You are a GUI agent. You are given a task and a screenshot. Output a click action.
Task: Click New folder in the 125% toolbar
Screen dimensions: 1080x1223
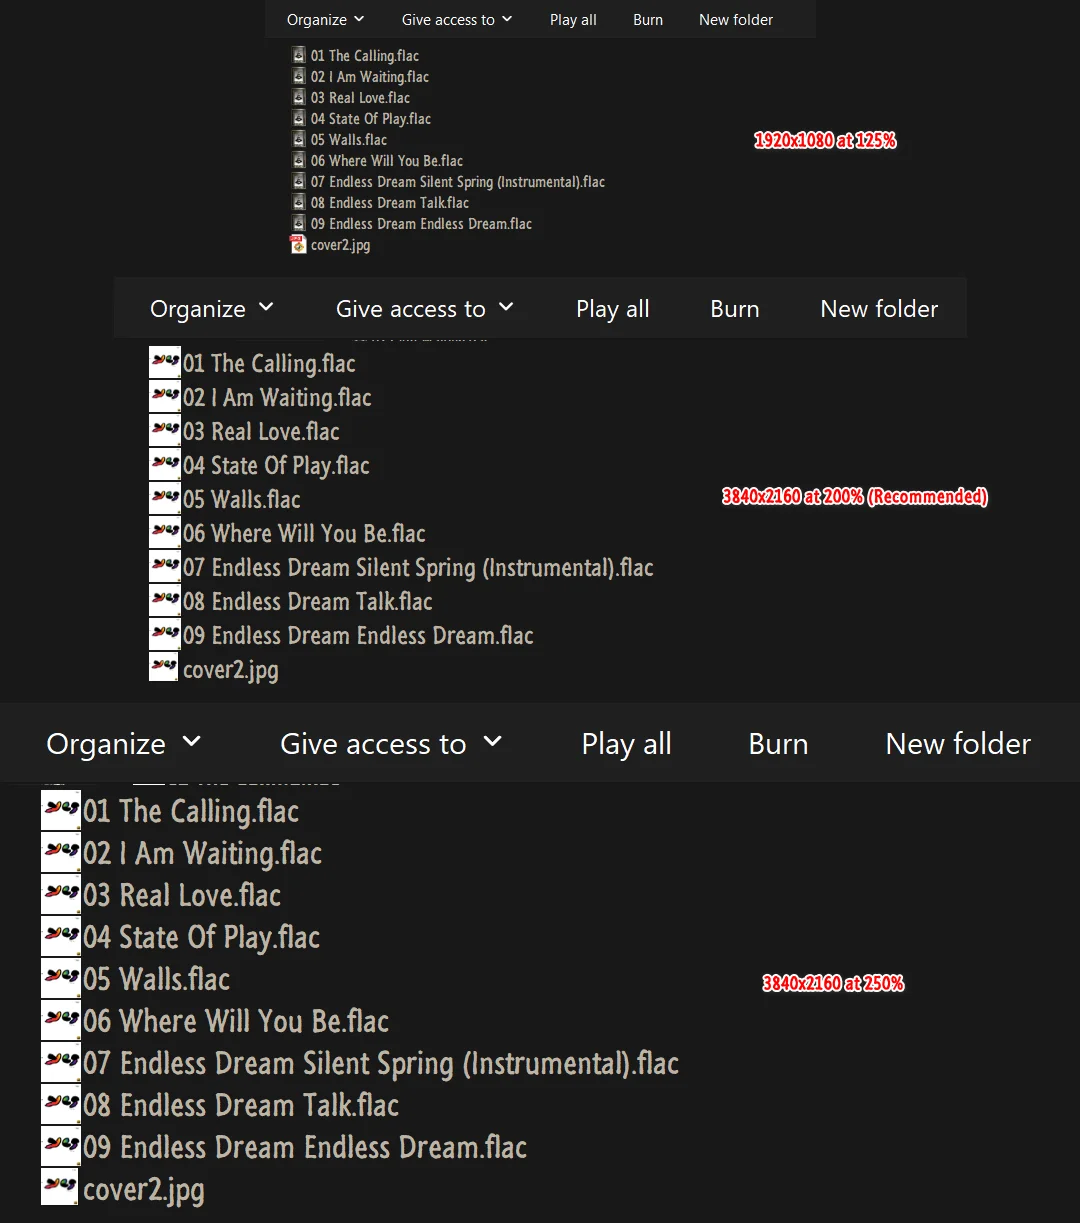coord(736,19)
